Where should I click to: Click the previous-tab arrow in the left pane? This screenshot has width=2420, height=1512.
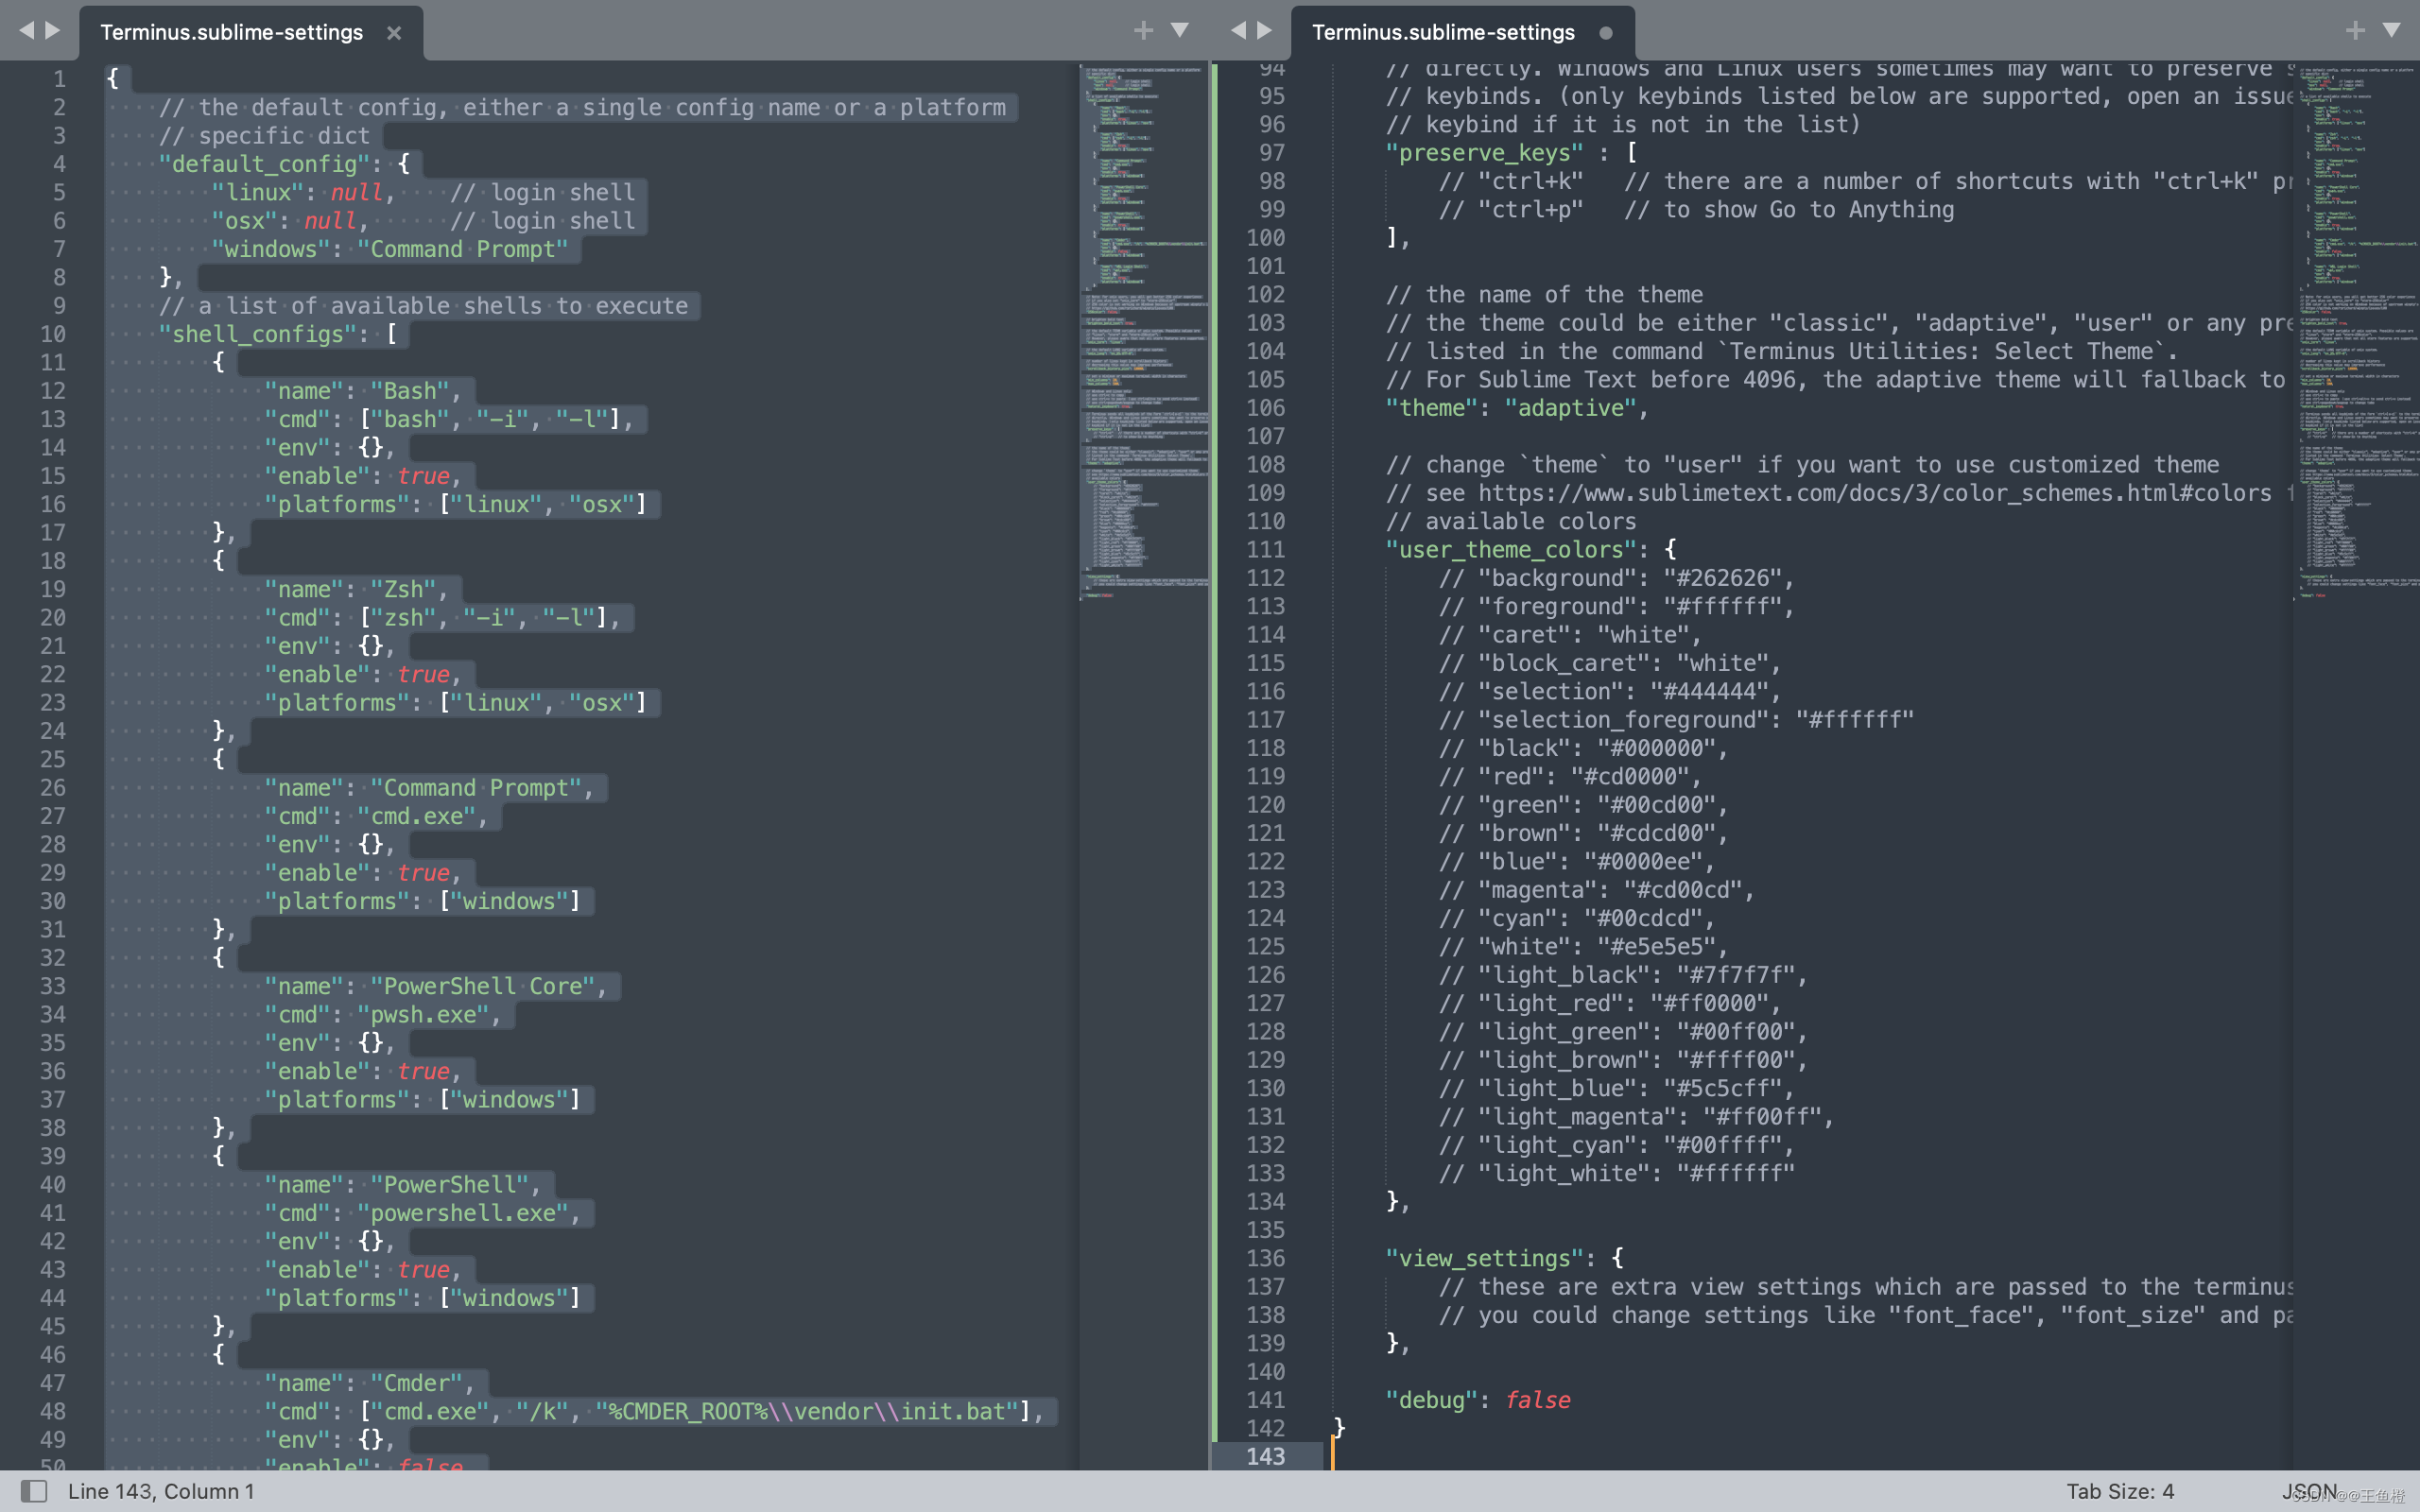(28, 29)
